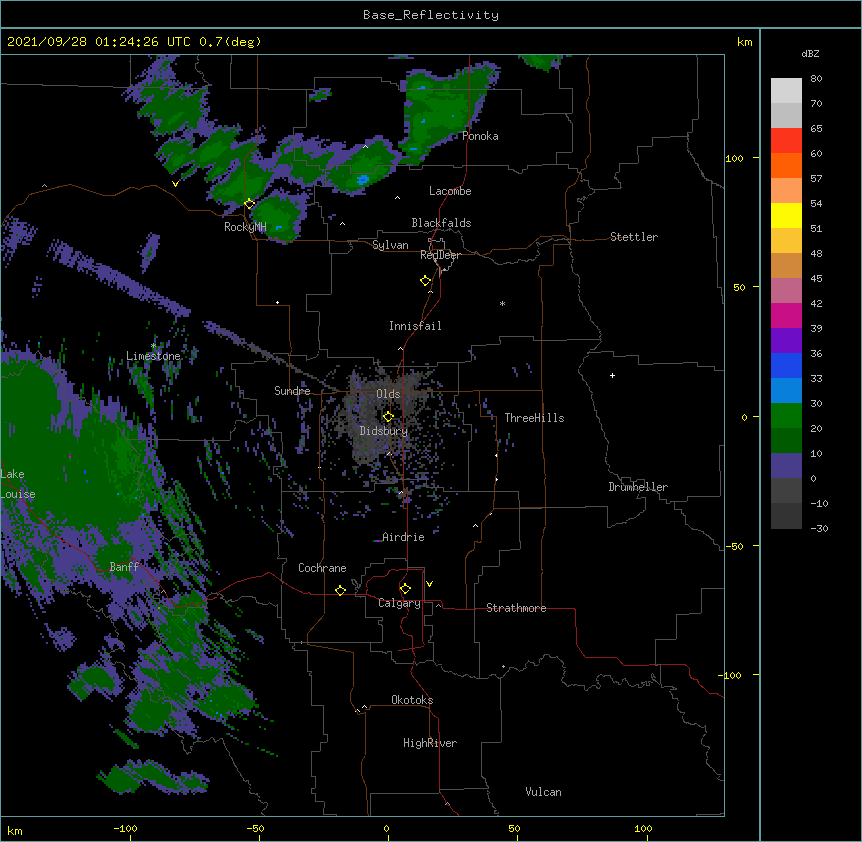
Task: Click the Vulcan town label
Action: tap(543, 792)
